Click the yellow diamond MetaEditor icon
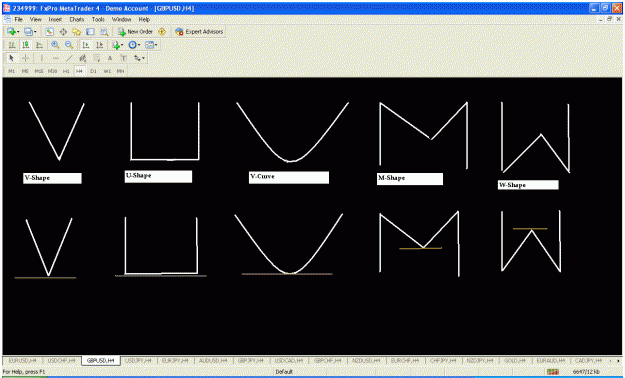Viewport: 625px width, 378px height. tap(162, 32)
